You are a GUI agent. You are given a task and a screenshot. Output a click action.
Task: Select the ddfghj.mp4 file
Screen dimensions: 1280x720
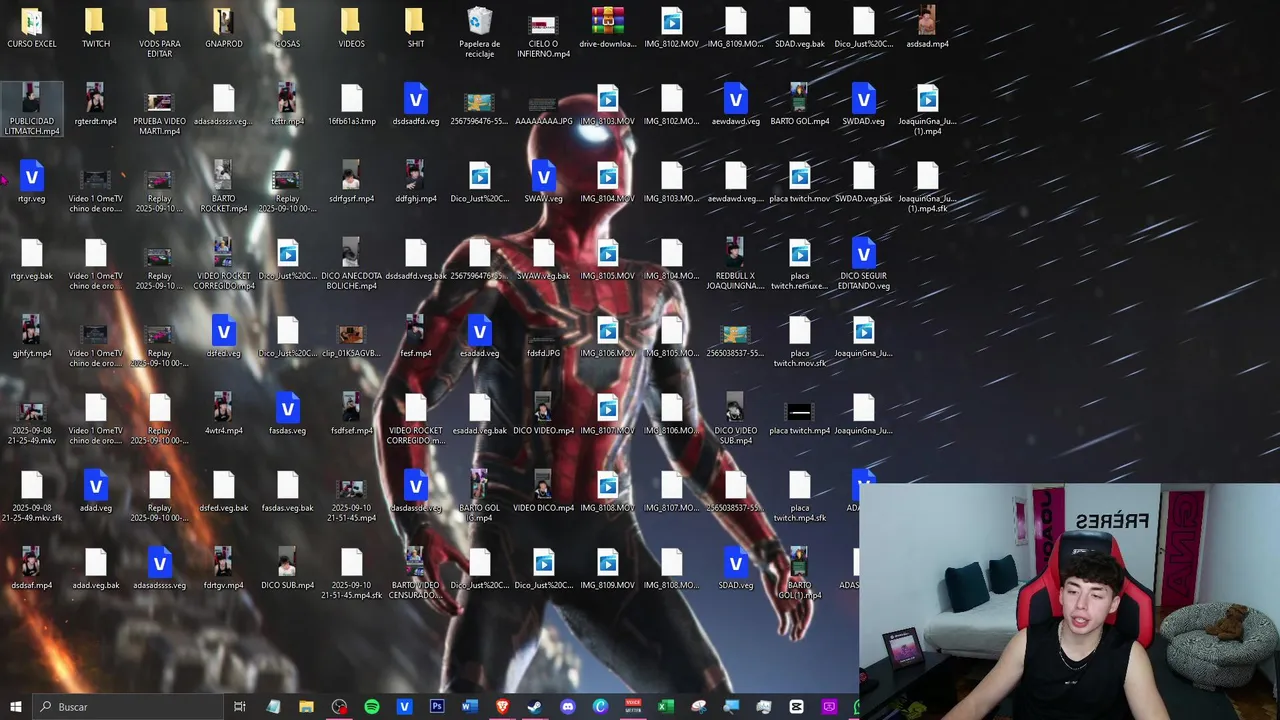tap(415, 182)
